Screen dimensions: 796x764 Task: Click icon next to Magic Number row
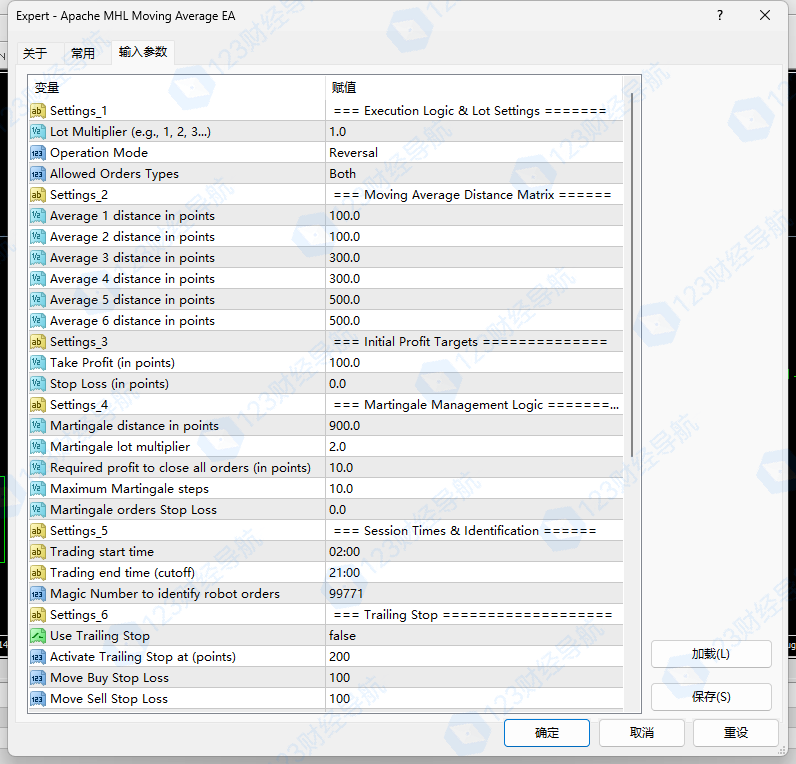(38, 594)
